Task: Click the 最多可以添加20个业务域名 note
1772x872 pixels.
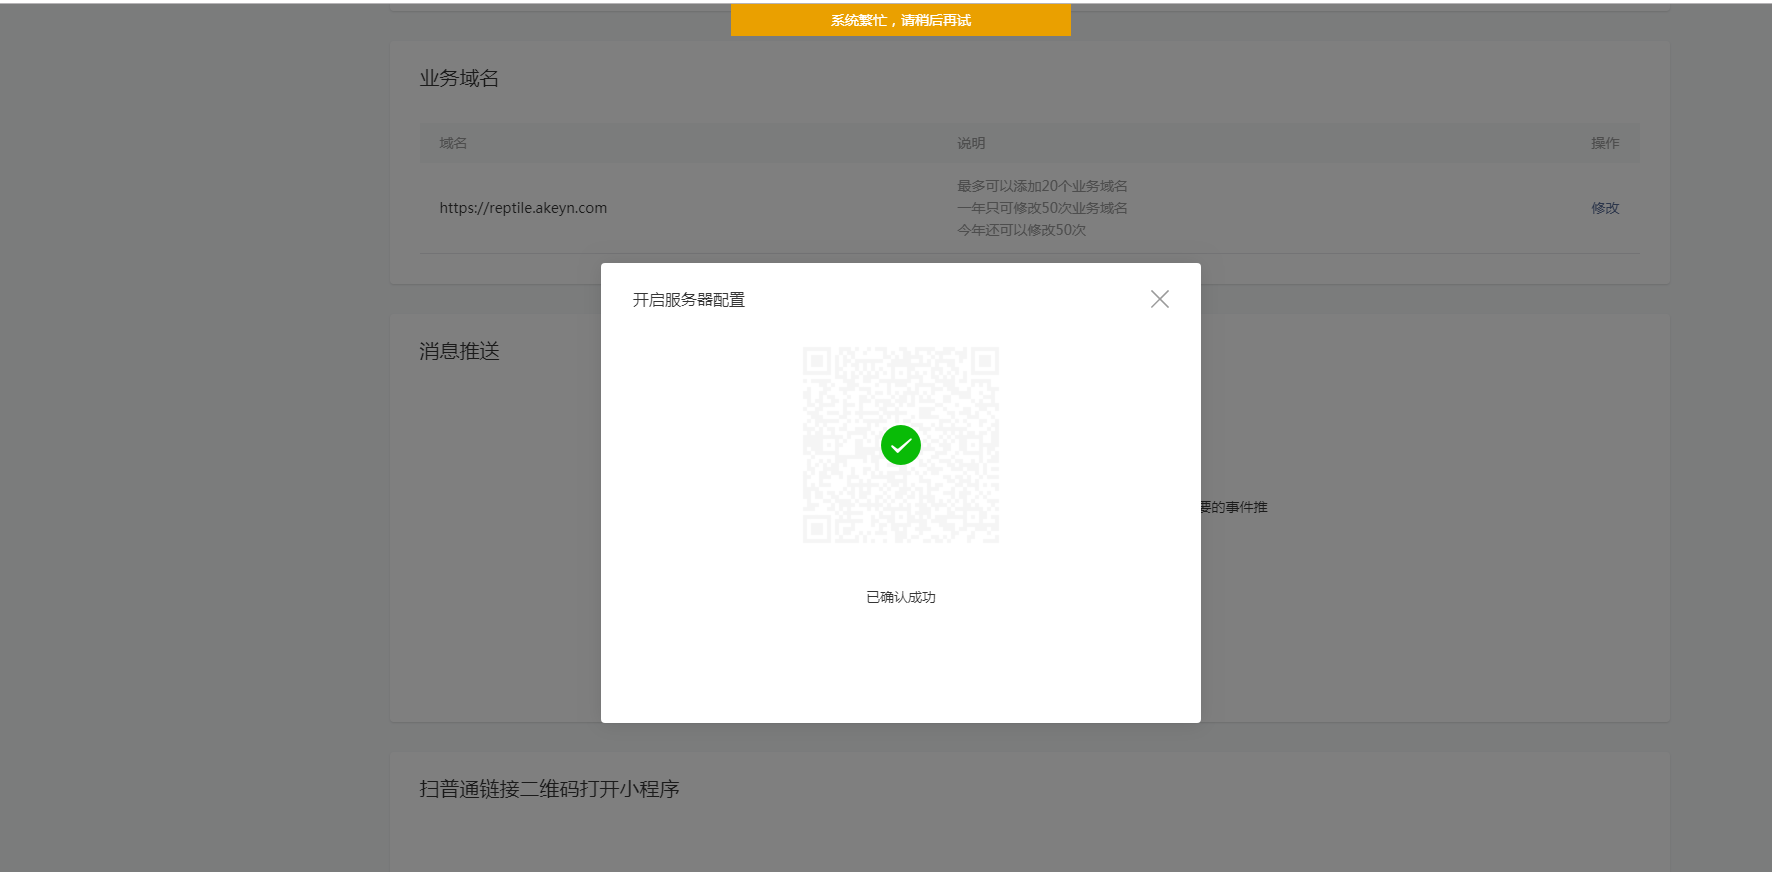Action: 1042,186
